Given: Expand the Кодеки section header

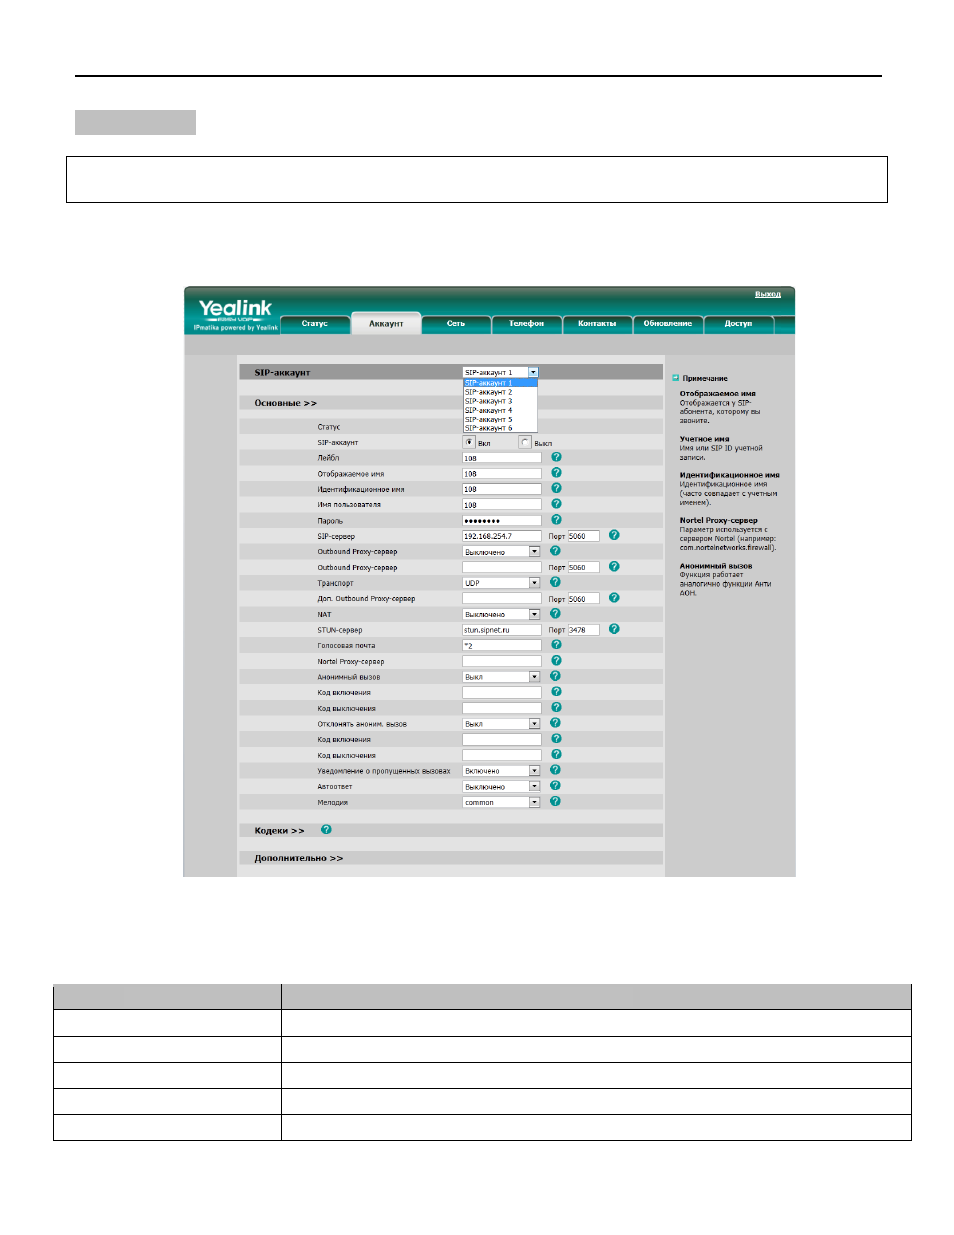Looking at the screenshot, I should tap(279, 830).
